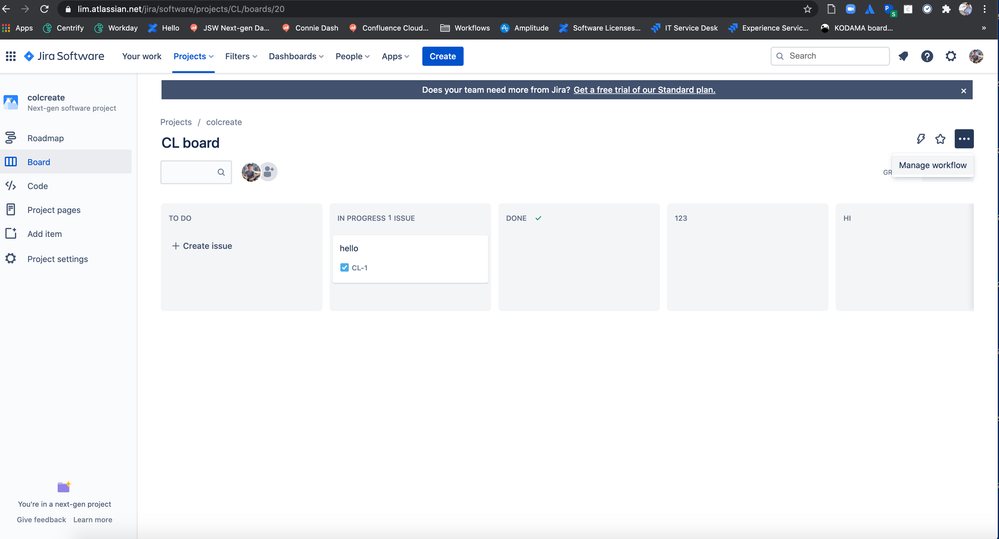The height and width of the screenshot is (539, 999).
Task: Expand the People dropdown
Action: [352, 56]
